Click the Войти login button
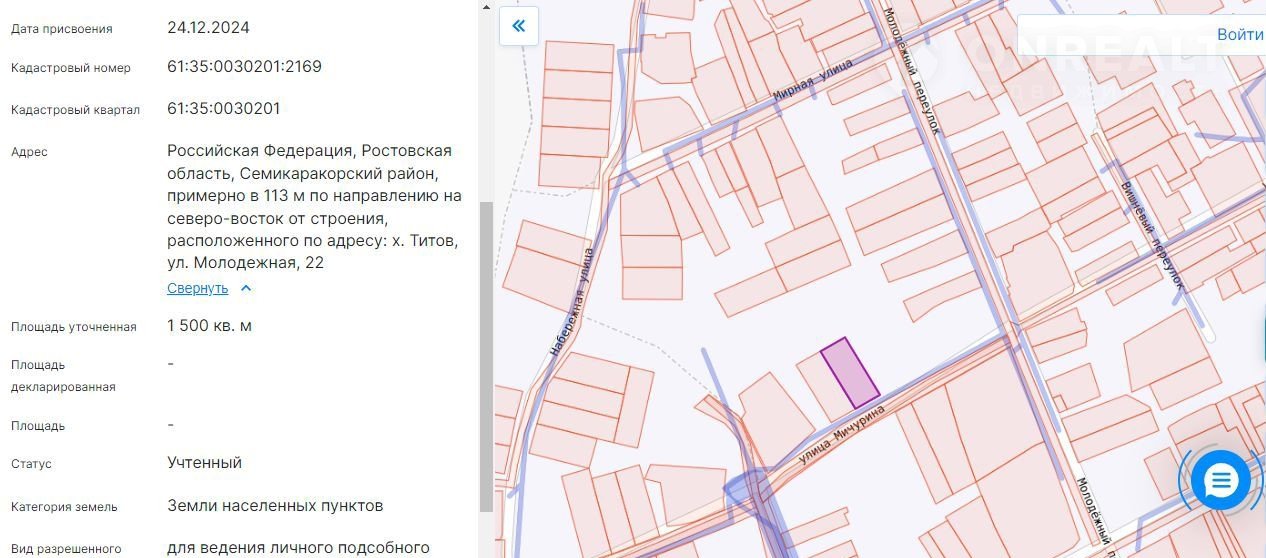This screenshot has width=1266, height=558. pos(1239,34)
